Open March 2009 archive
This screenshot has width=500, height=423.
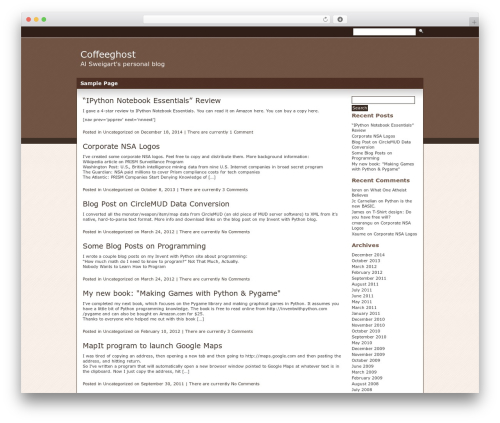pyautogui.click(x=364, y=372)
